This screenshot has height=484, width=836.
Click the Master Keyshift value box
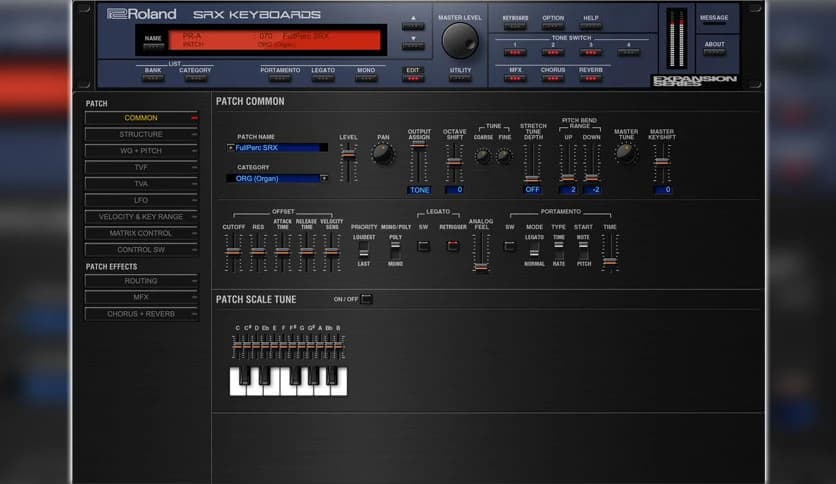662,189
